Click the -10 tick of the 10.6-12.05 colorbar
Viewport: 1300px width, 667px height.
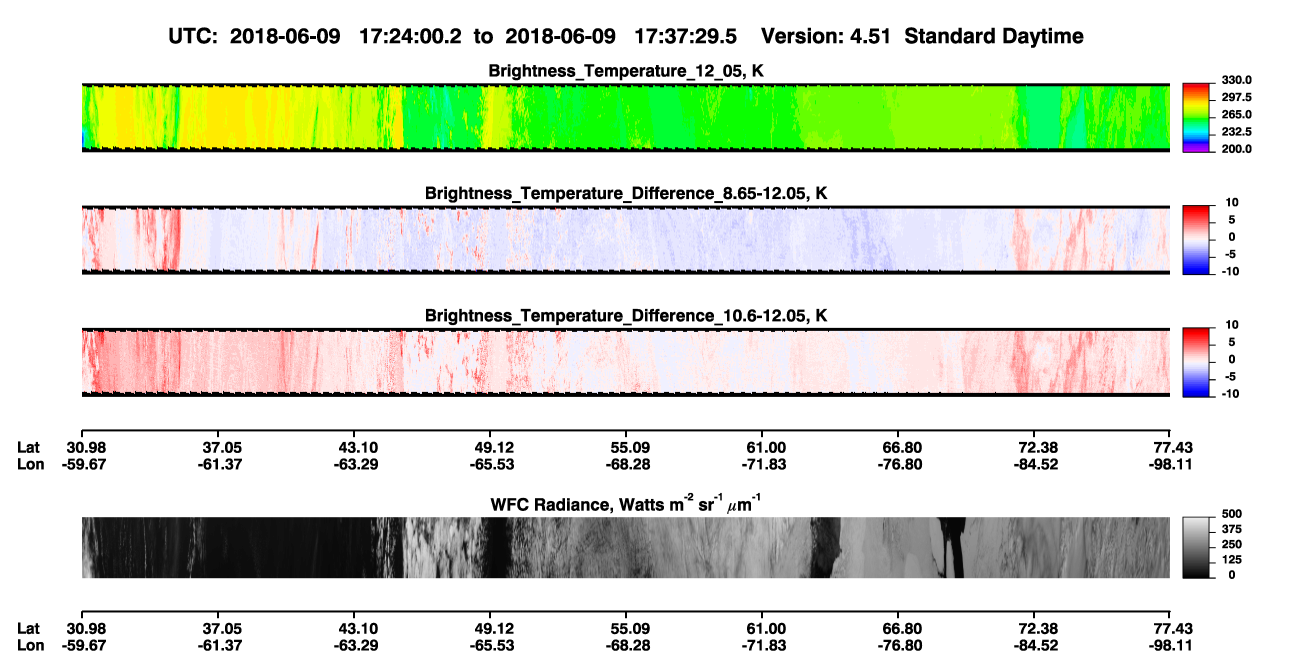[x=1230, y=394]
